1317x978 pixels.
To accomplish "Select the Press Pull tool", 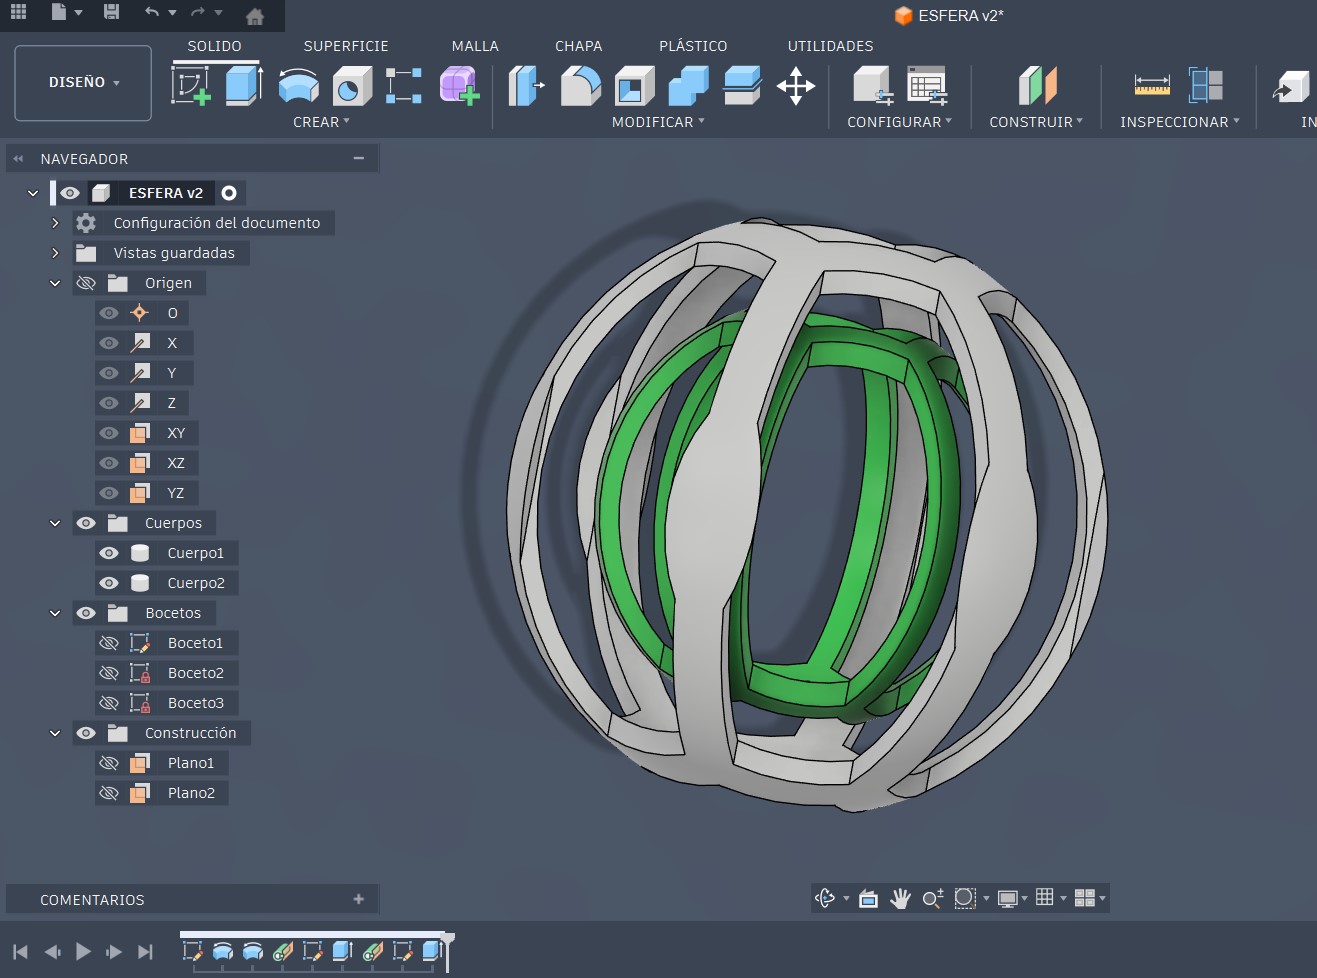I will point(526,86).
